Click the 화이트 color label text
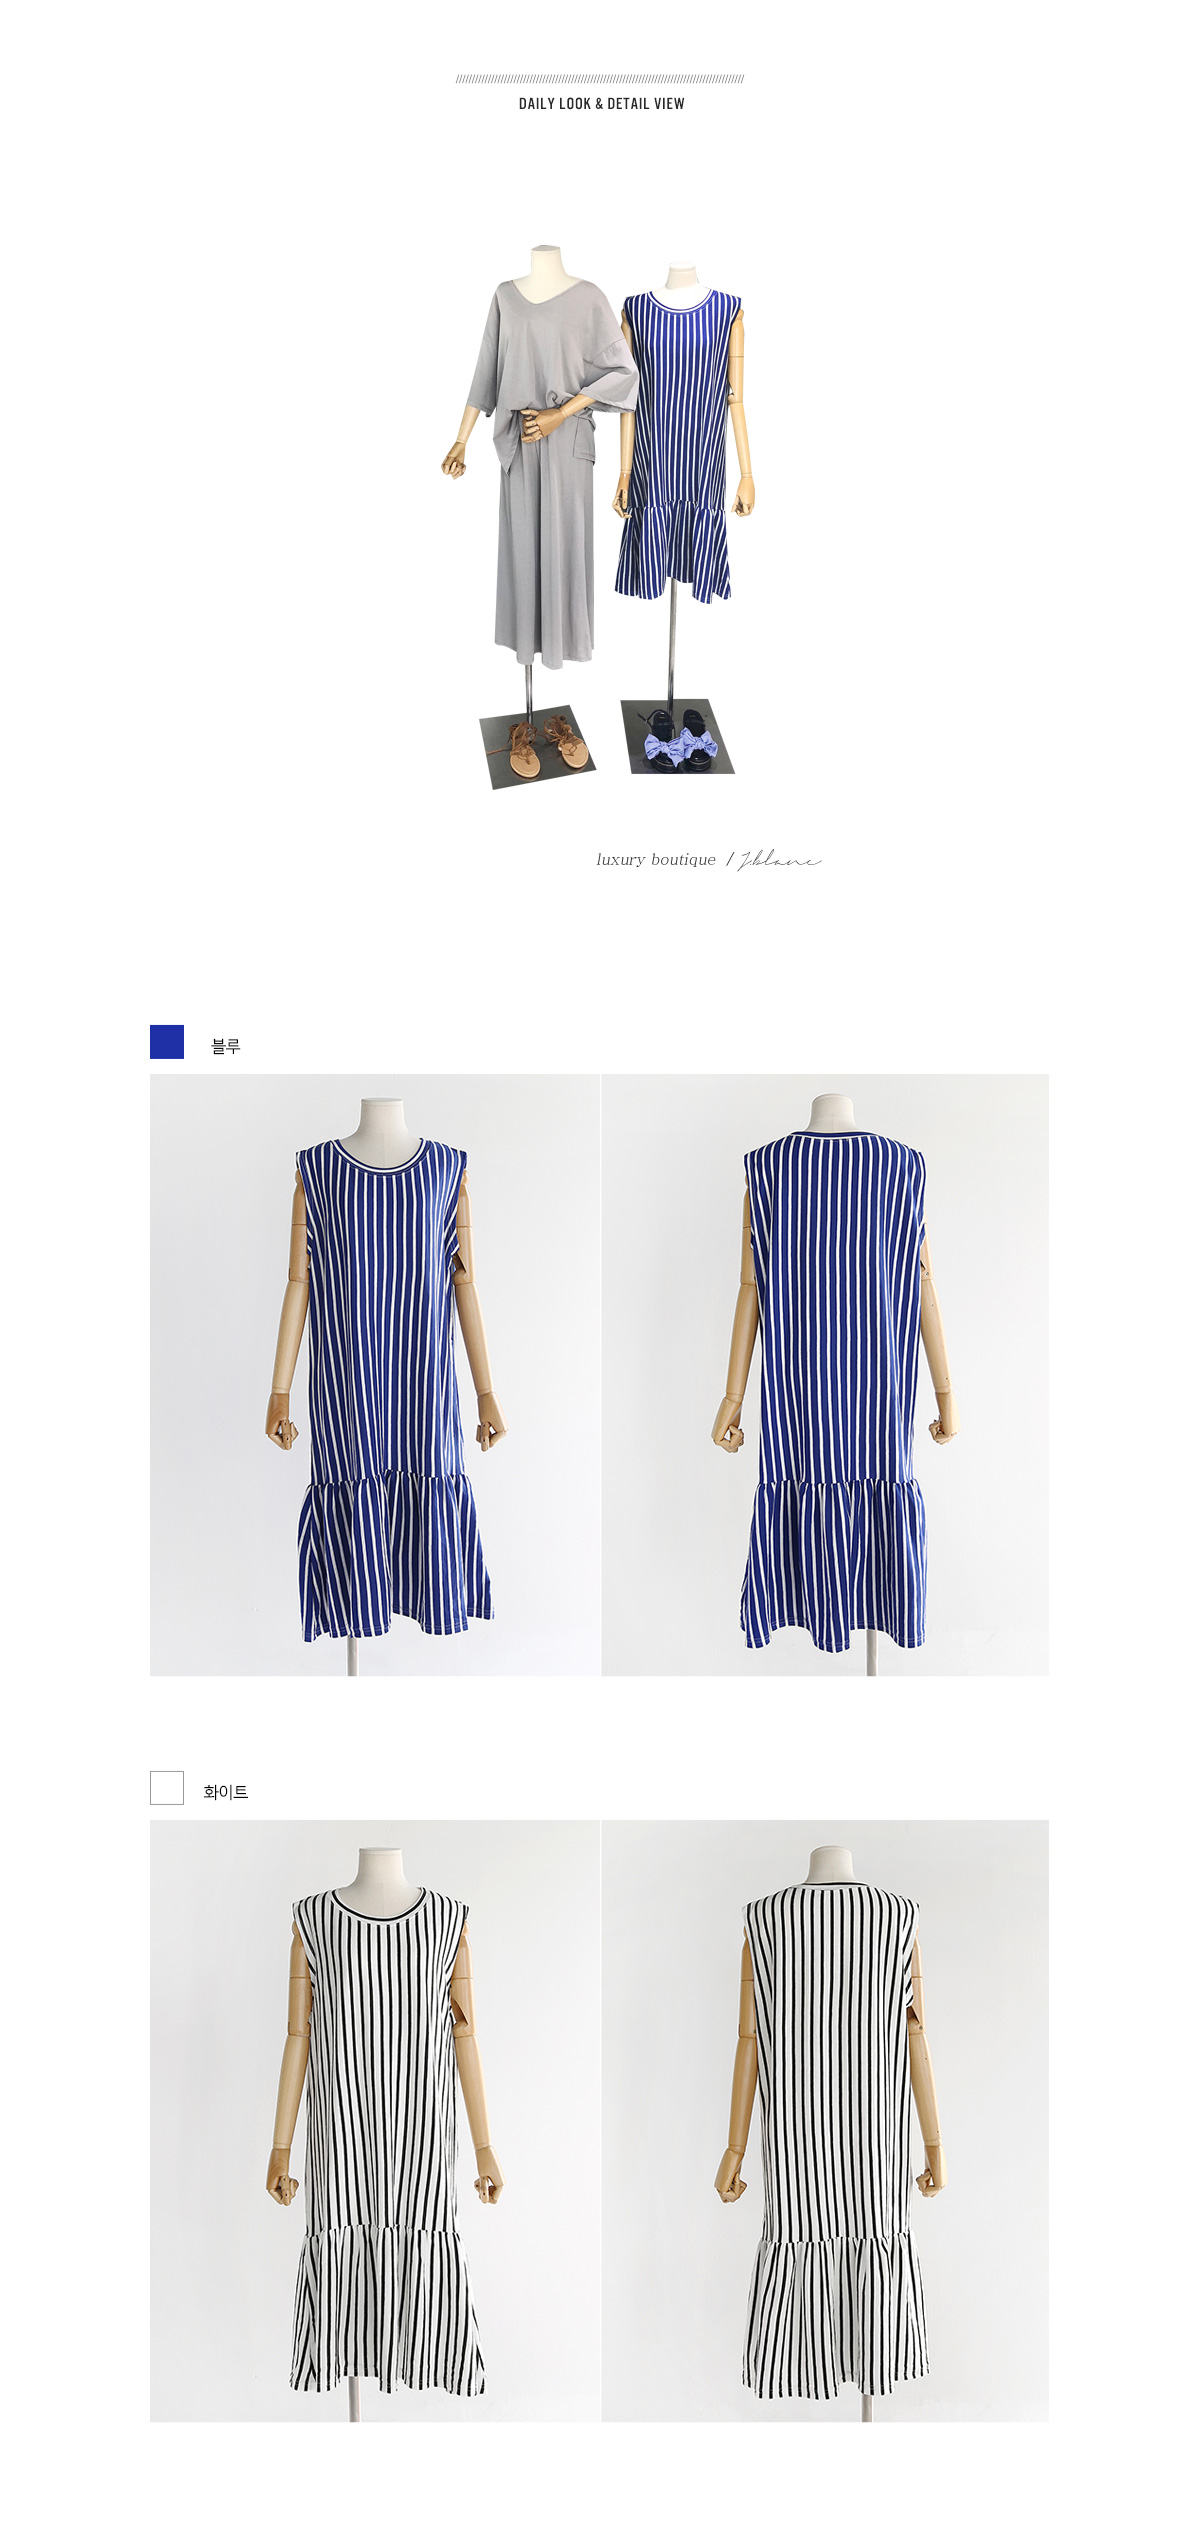The image size is (1200, 2525). point(226,1792)
